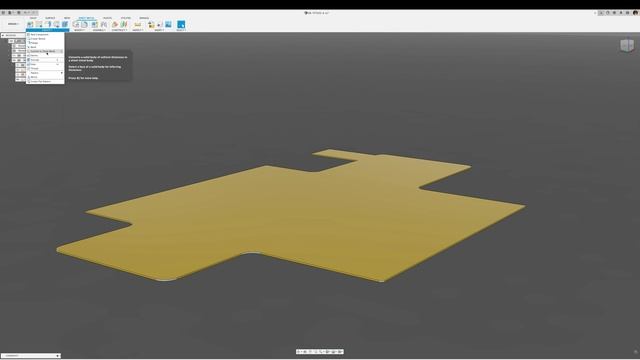
Task: Choose Derive in the Create menu
Action: (x=45, y=56)
